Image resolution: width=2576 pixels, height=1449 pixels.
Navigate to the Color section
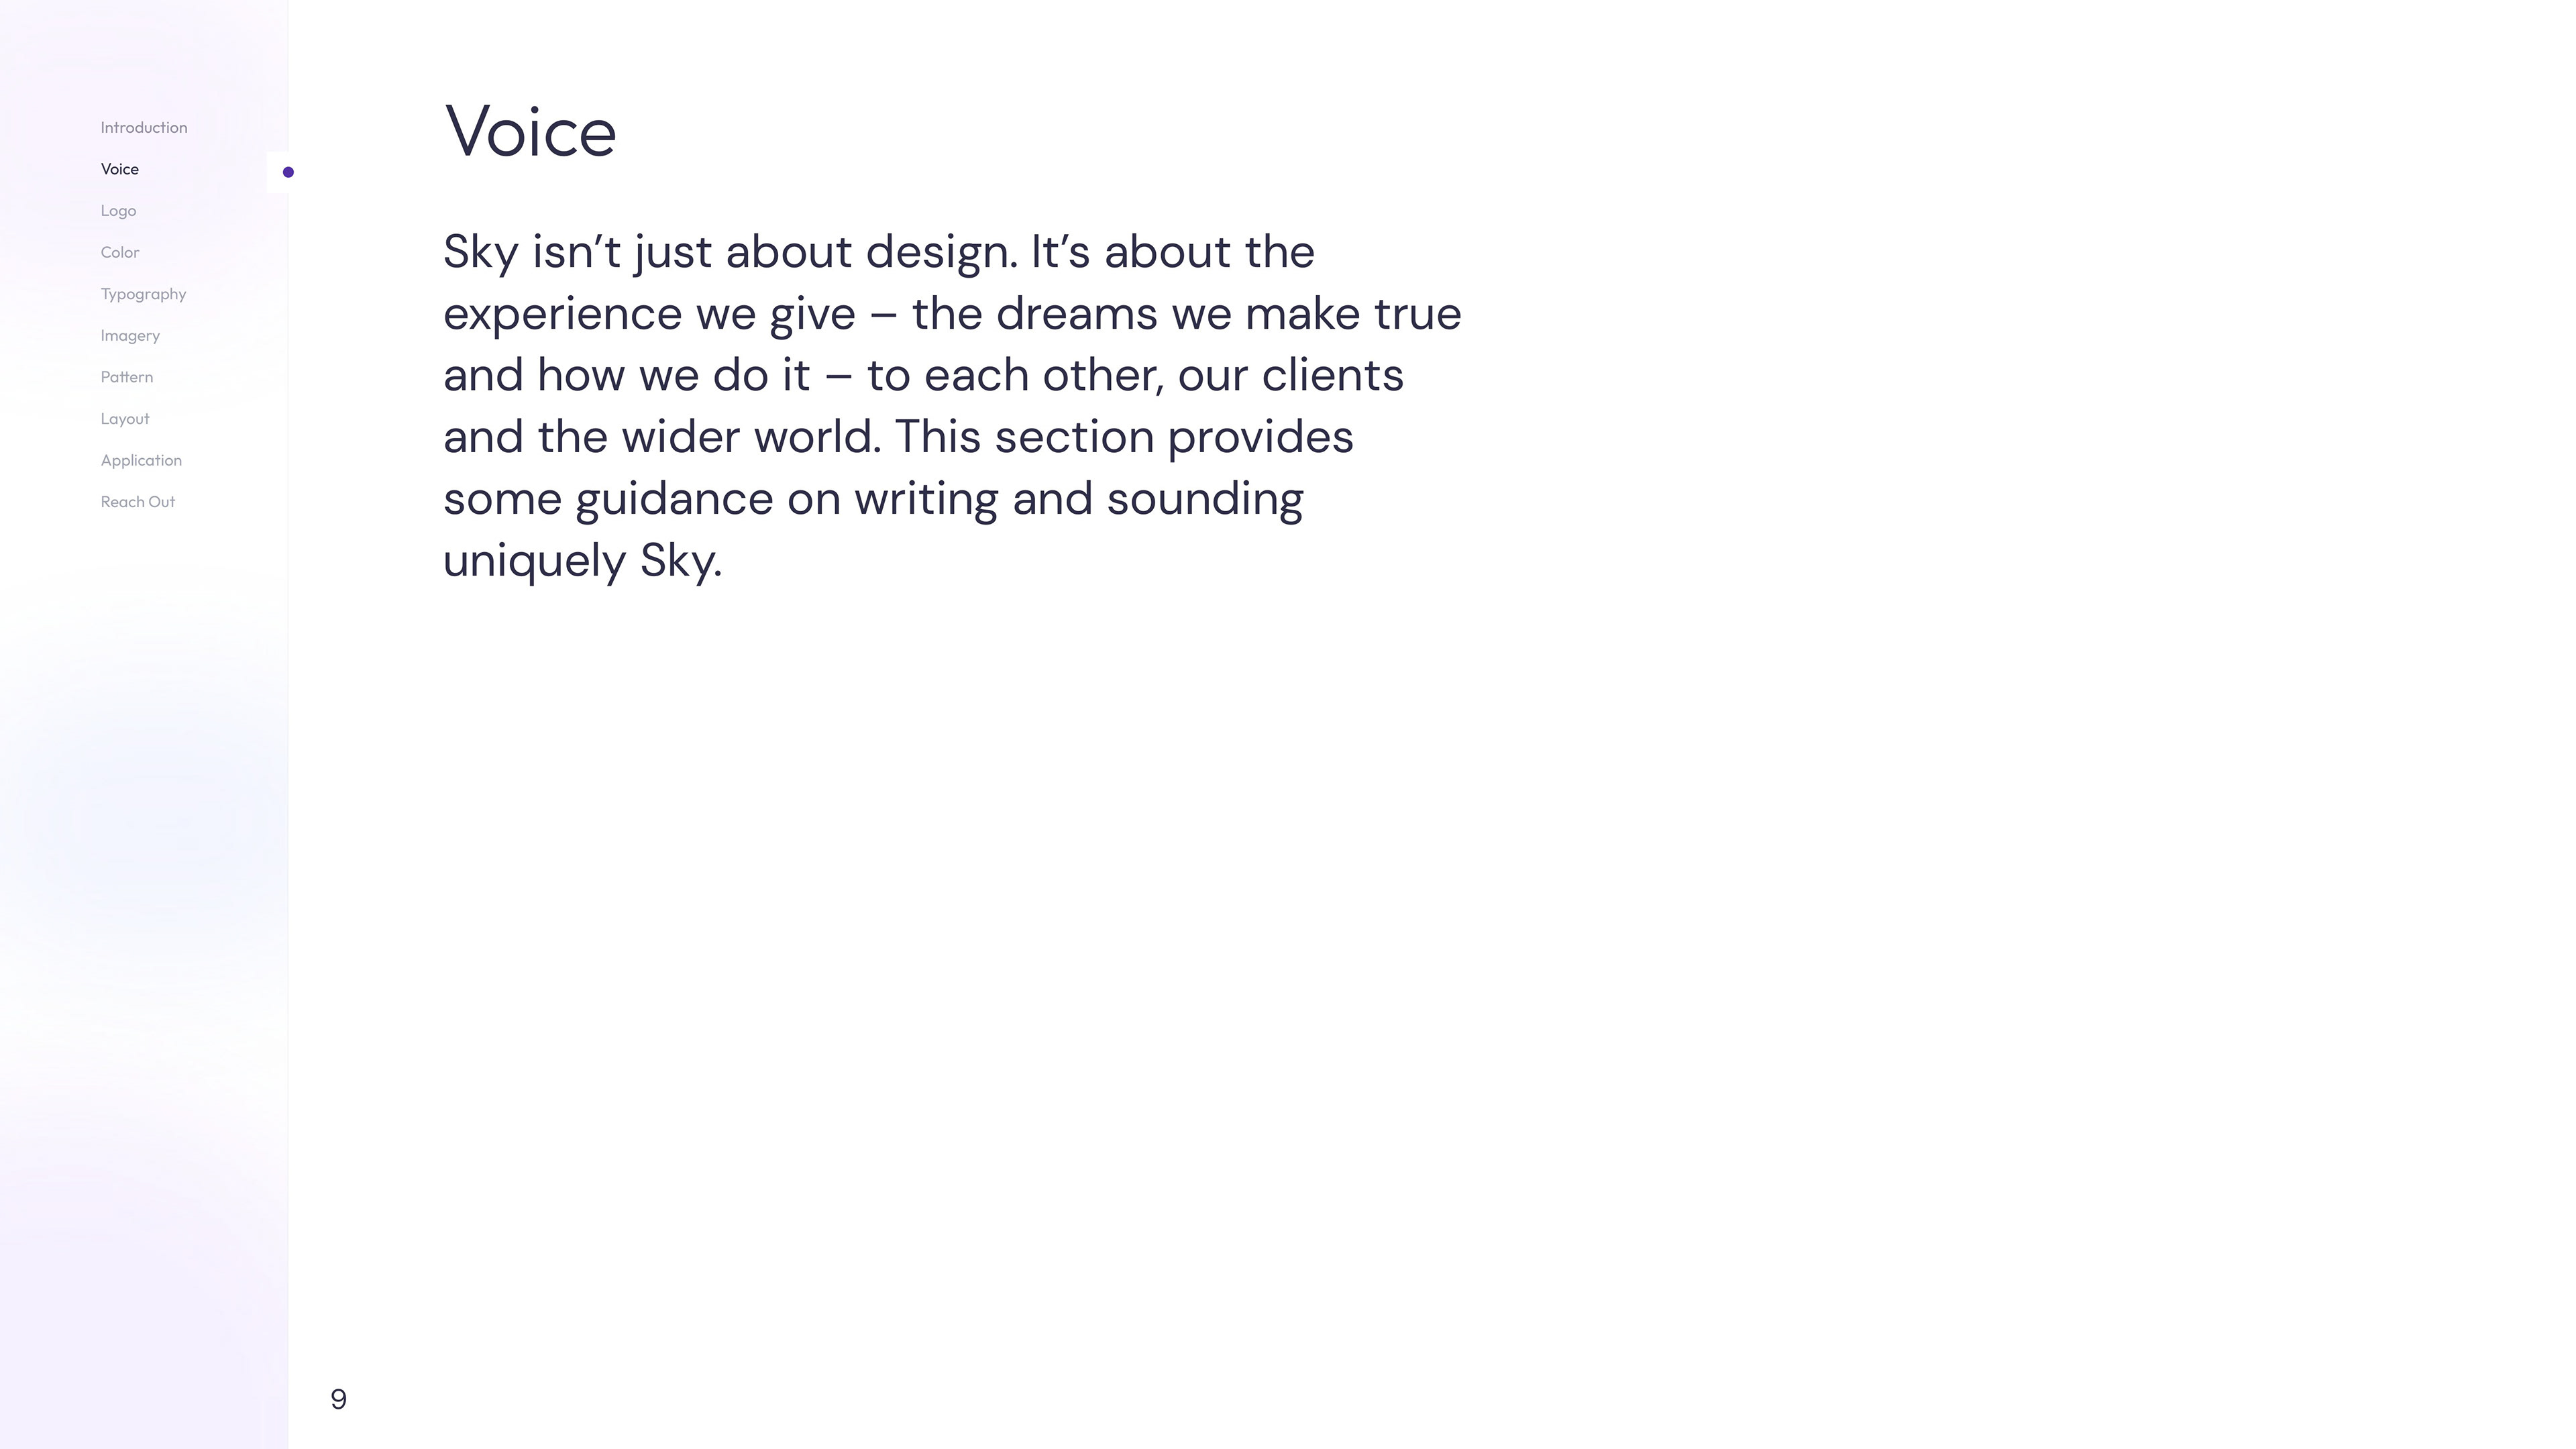(120, 253)
